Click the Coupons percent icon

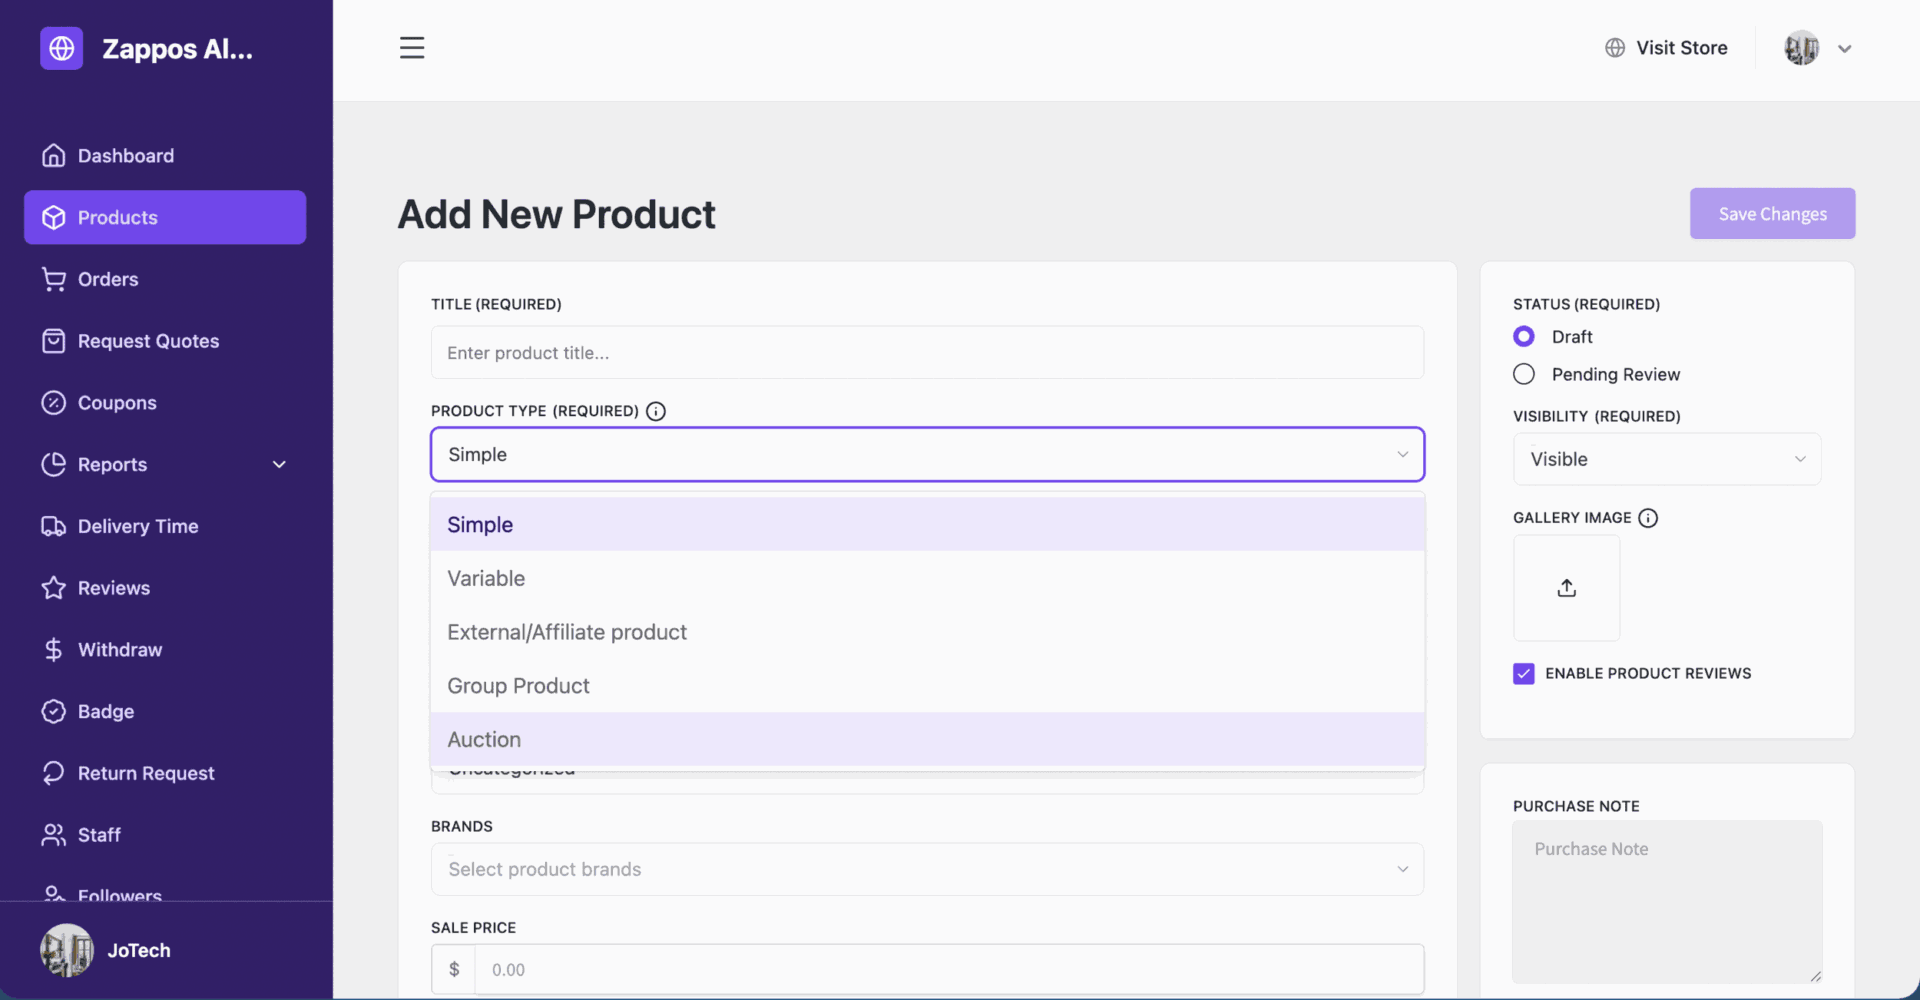click(54, 403)
